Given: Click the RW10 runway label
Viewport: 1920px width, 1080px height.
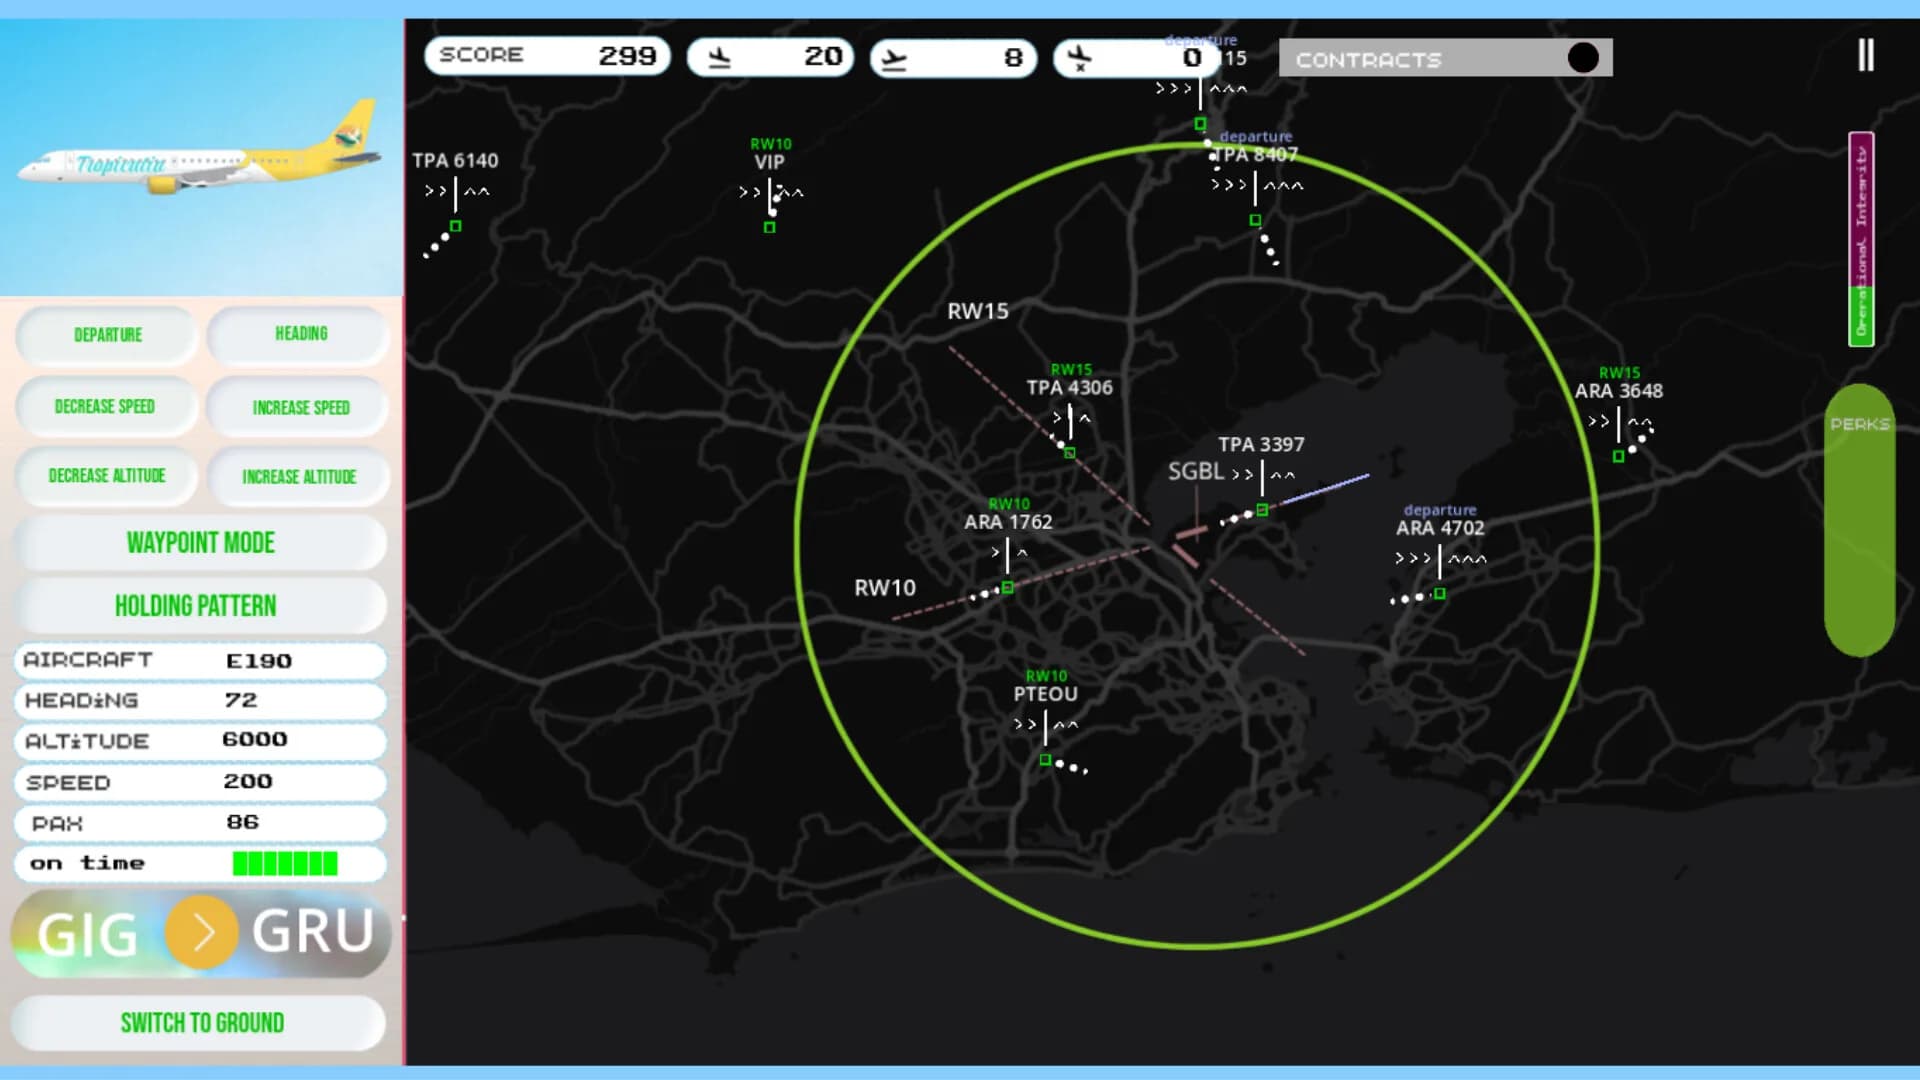Looking at the screenshot, I should [885, 588].
